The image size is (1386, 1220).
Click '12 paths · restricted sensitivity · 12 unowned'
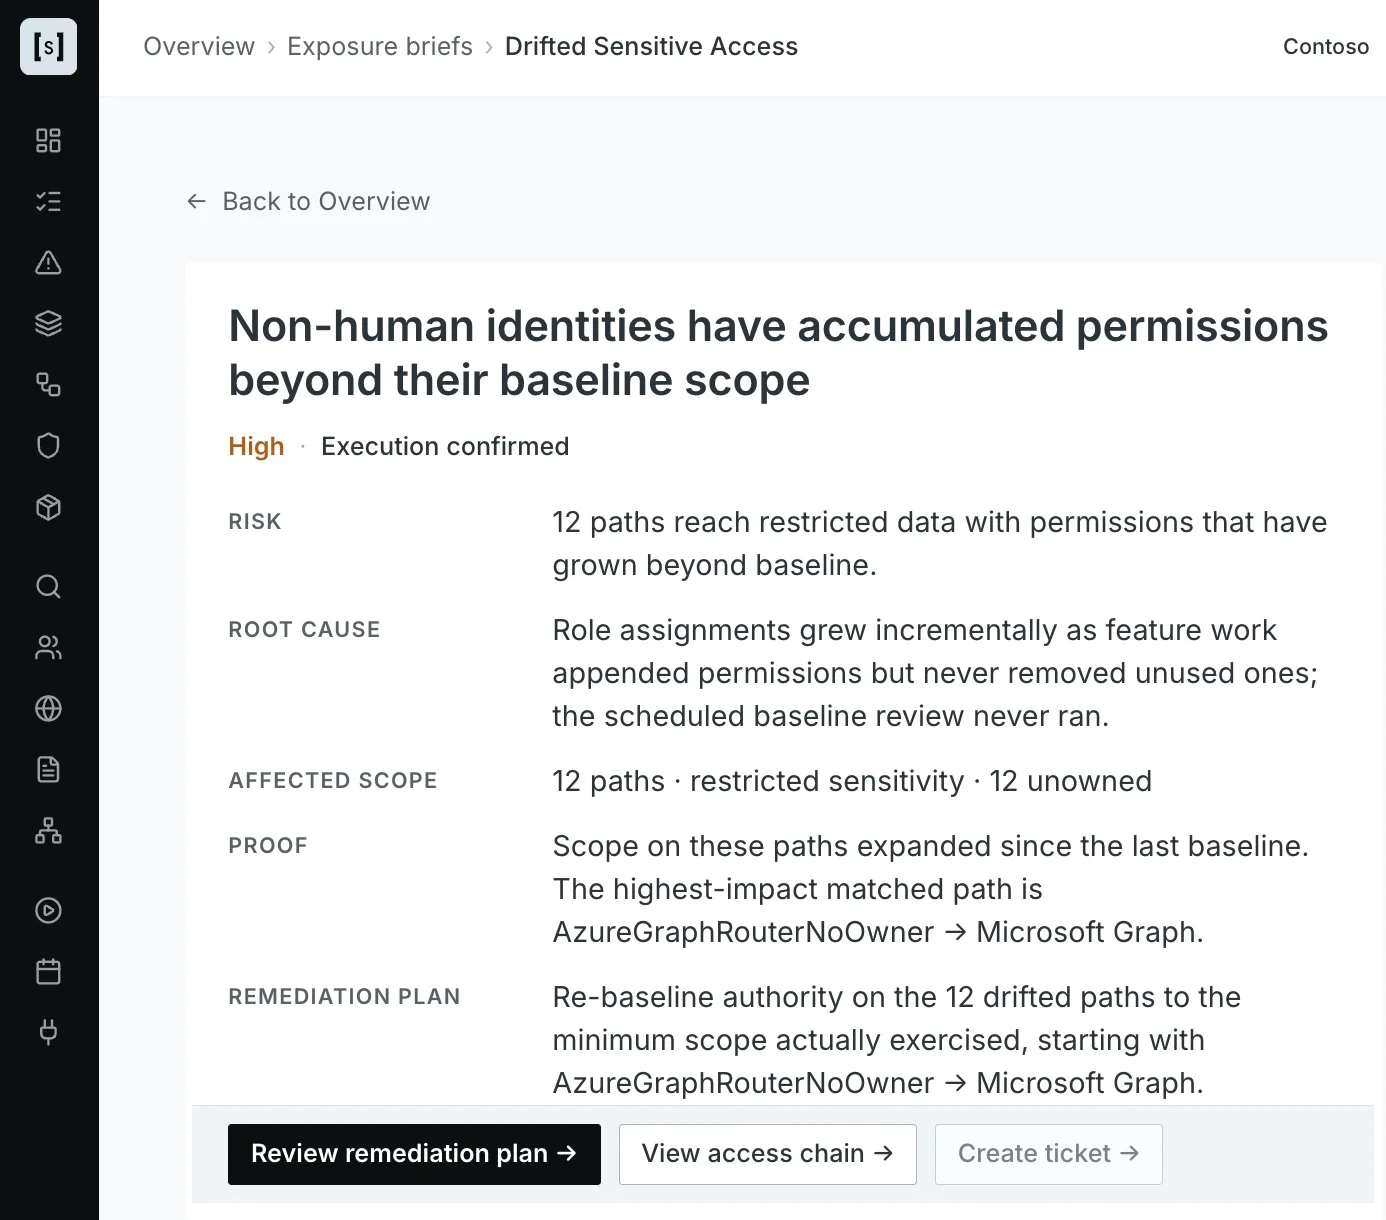[852, 781]
